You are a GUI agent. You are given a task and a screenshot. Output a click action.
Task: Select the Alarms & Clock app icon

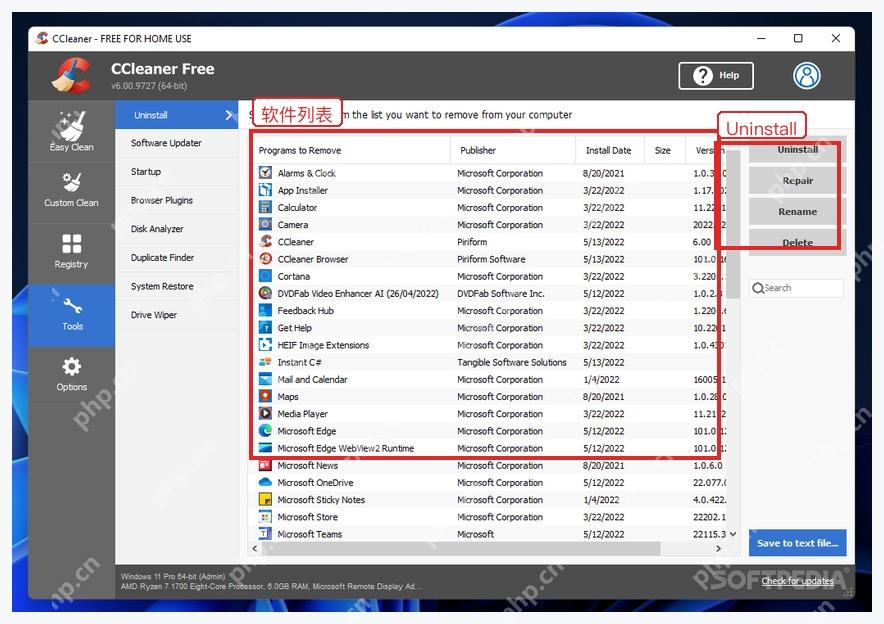pyautogui.click(x=265, y=172)
